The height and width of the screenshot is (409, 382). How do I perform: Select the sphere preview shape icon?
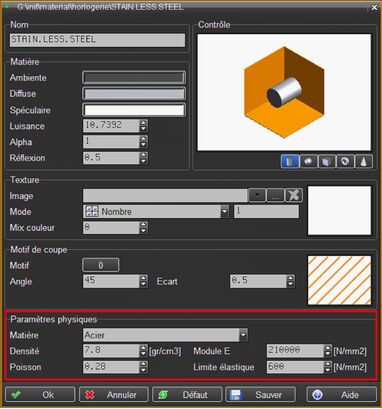[308, 162]
